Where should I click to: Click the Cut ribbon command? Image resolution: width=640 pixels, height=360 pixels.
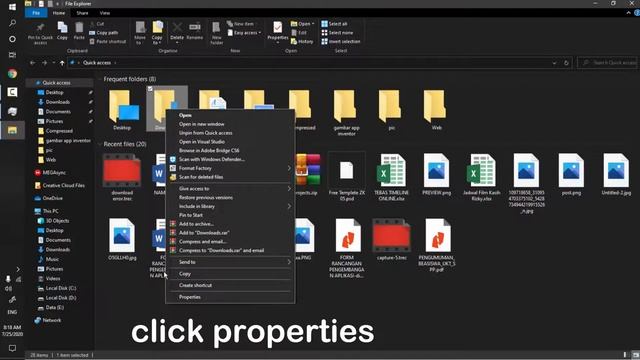97,24
